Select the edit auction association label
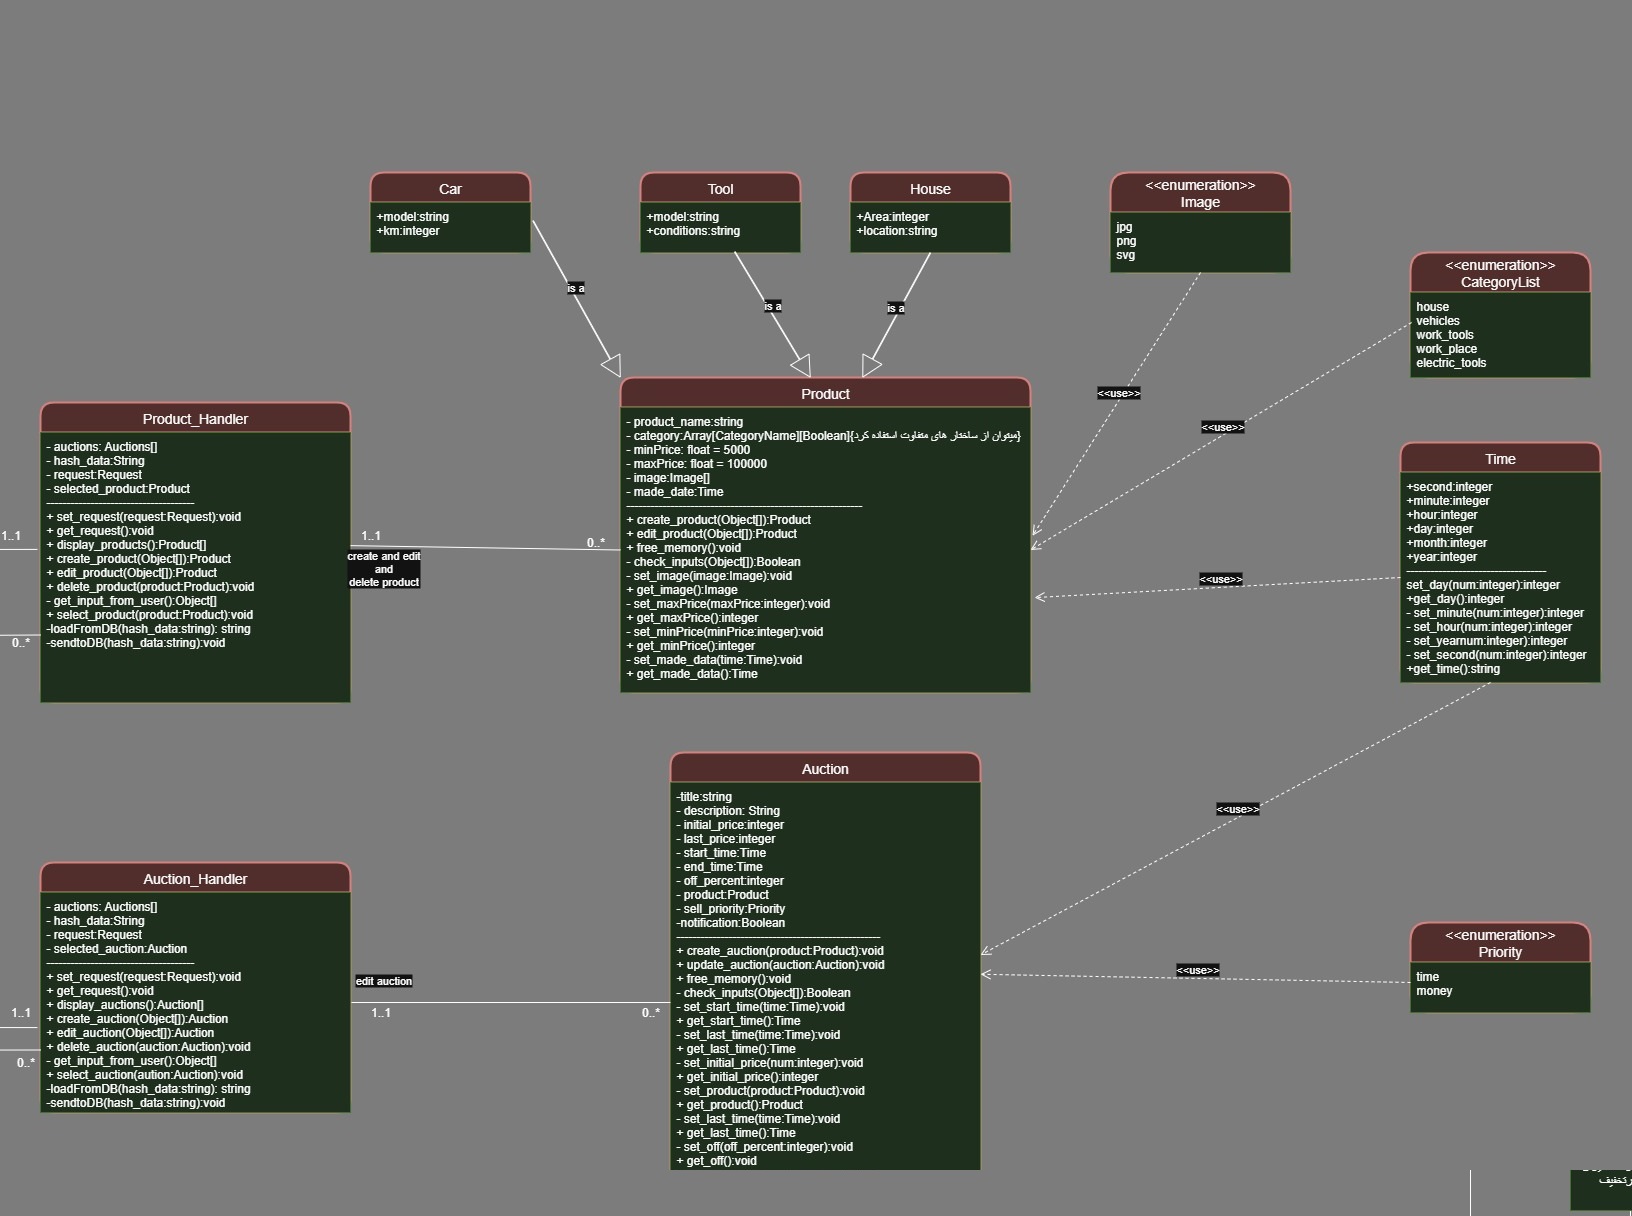The width and height of the screenshot is (1632, 1216). point(383,981)
